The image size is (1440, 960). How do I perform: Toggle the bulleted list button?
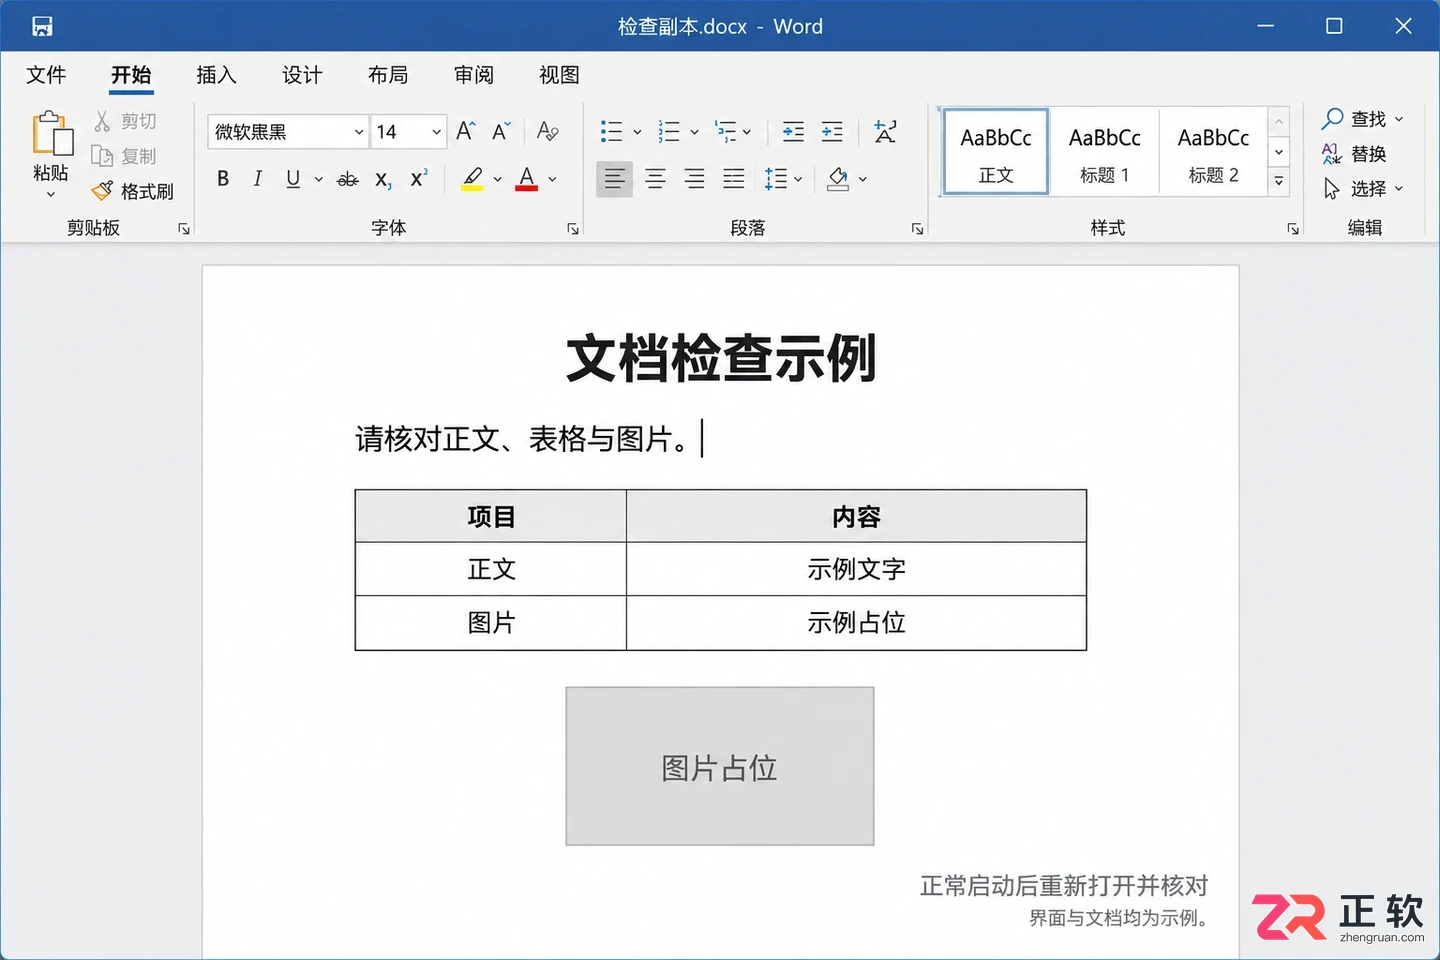point(611,131)
